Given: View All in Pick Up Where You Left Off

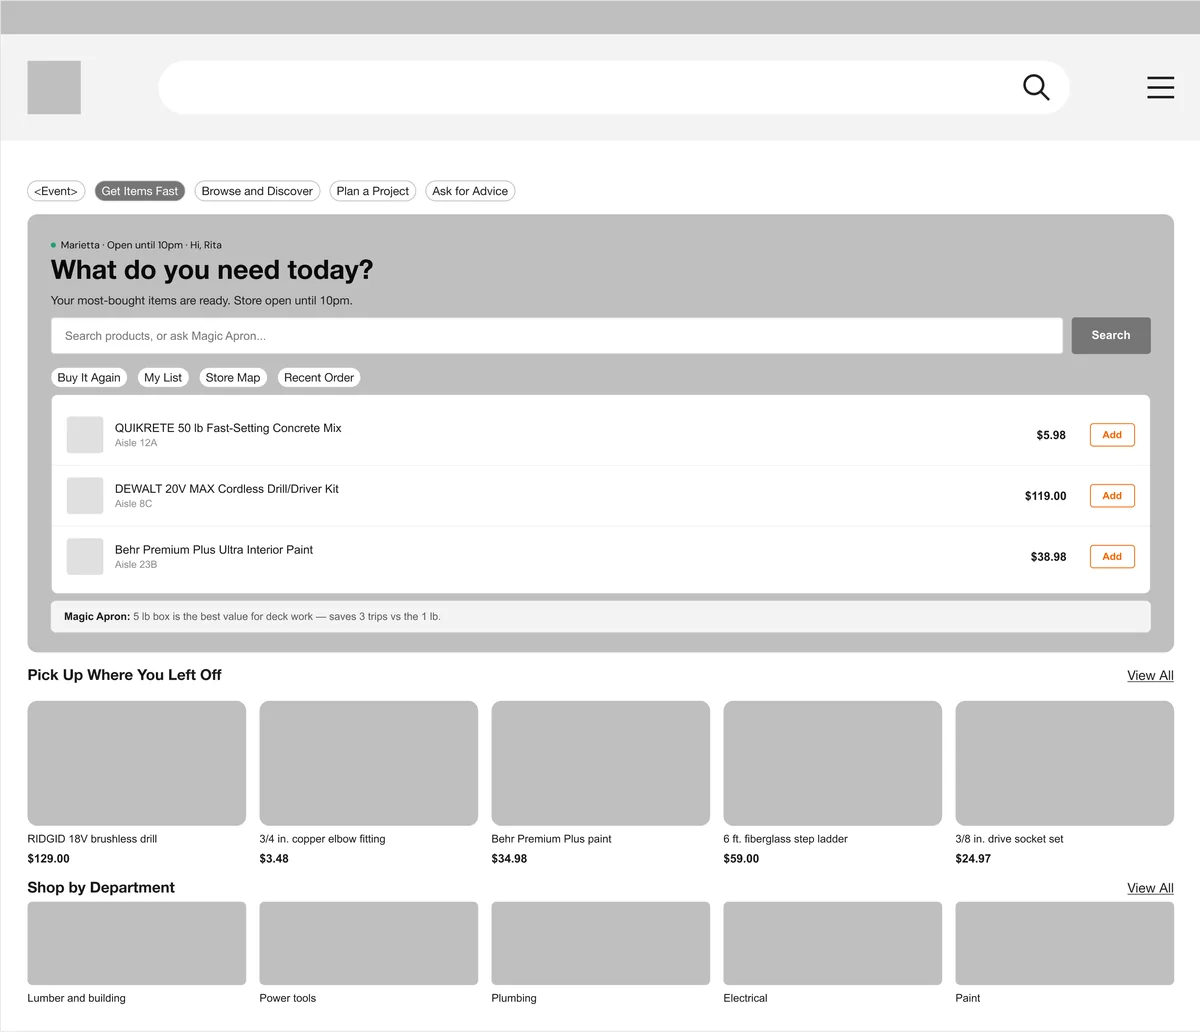Looking at the screenshot, I should coord(1150,676).
